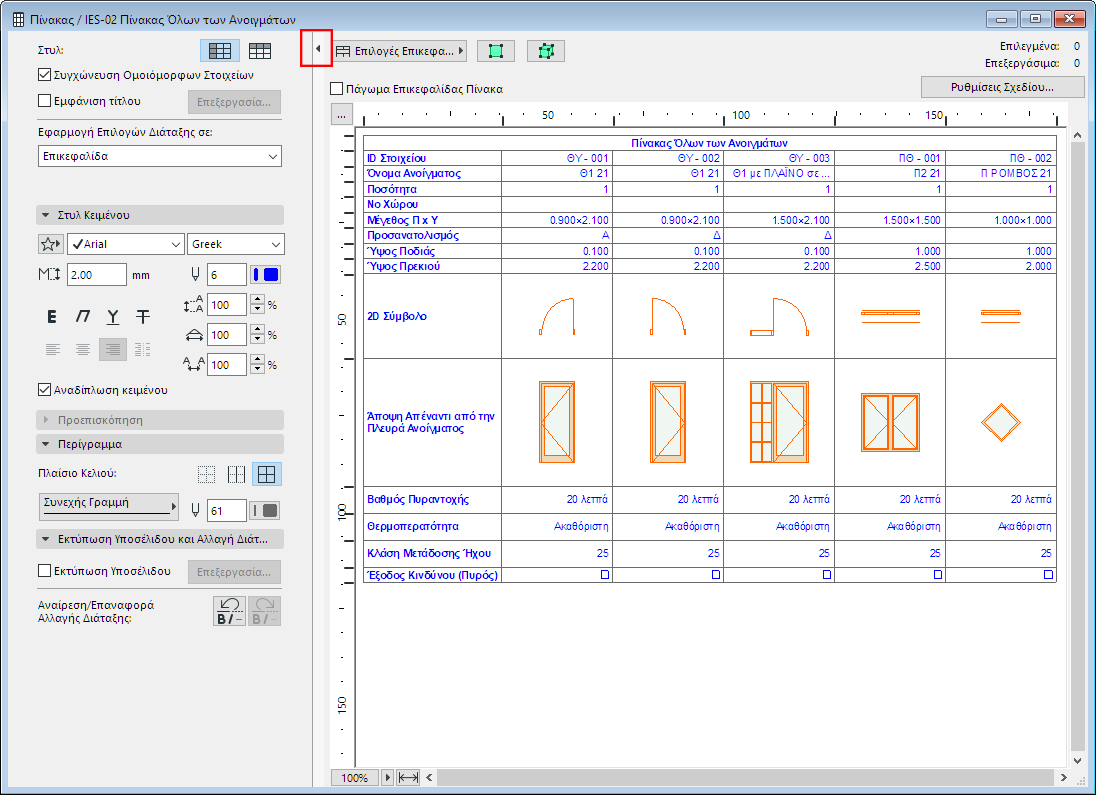Open the Arial font dropdown
This screenshot has width=1096, height=795.
point(125,245)
